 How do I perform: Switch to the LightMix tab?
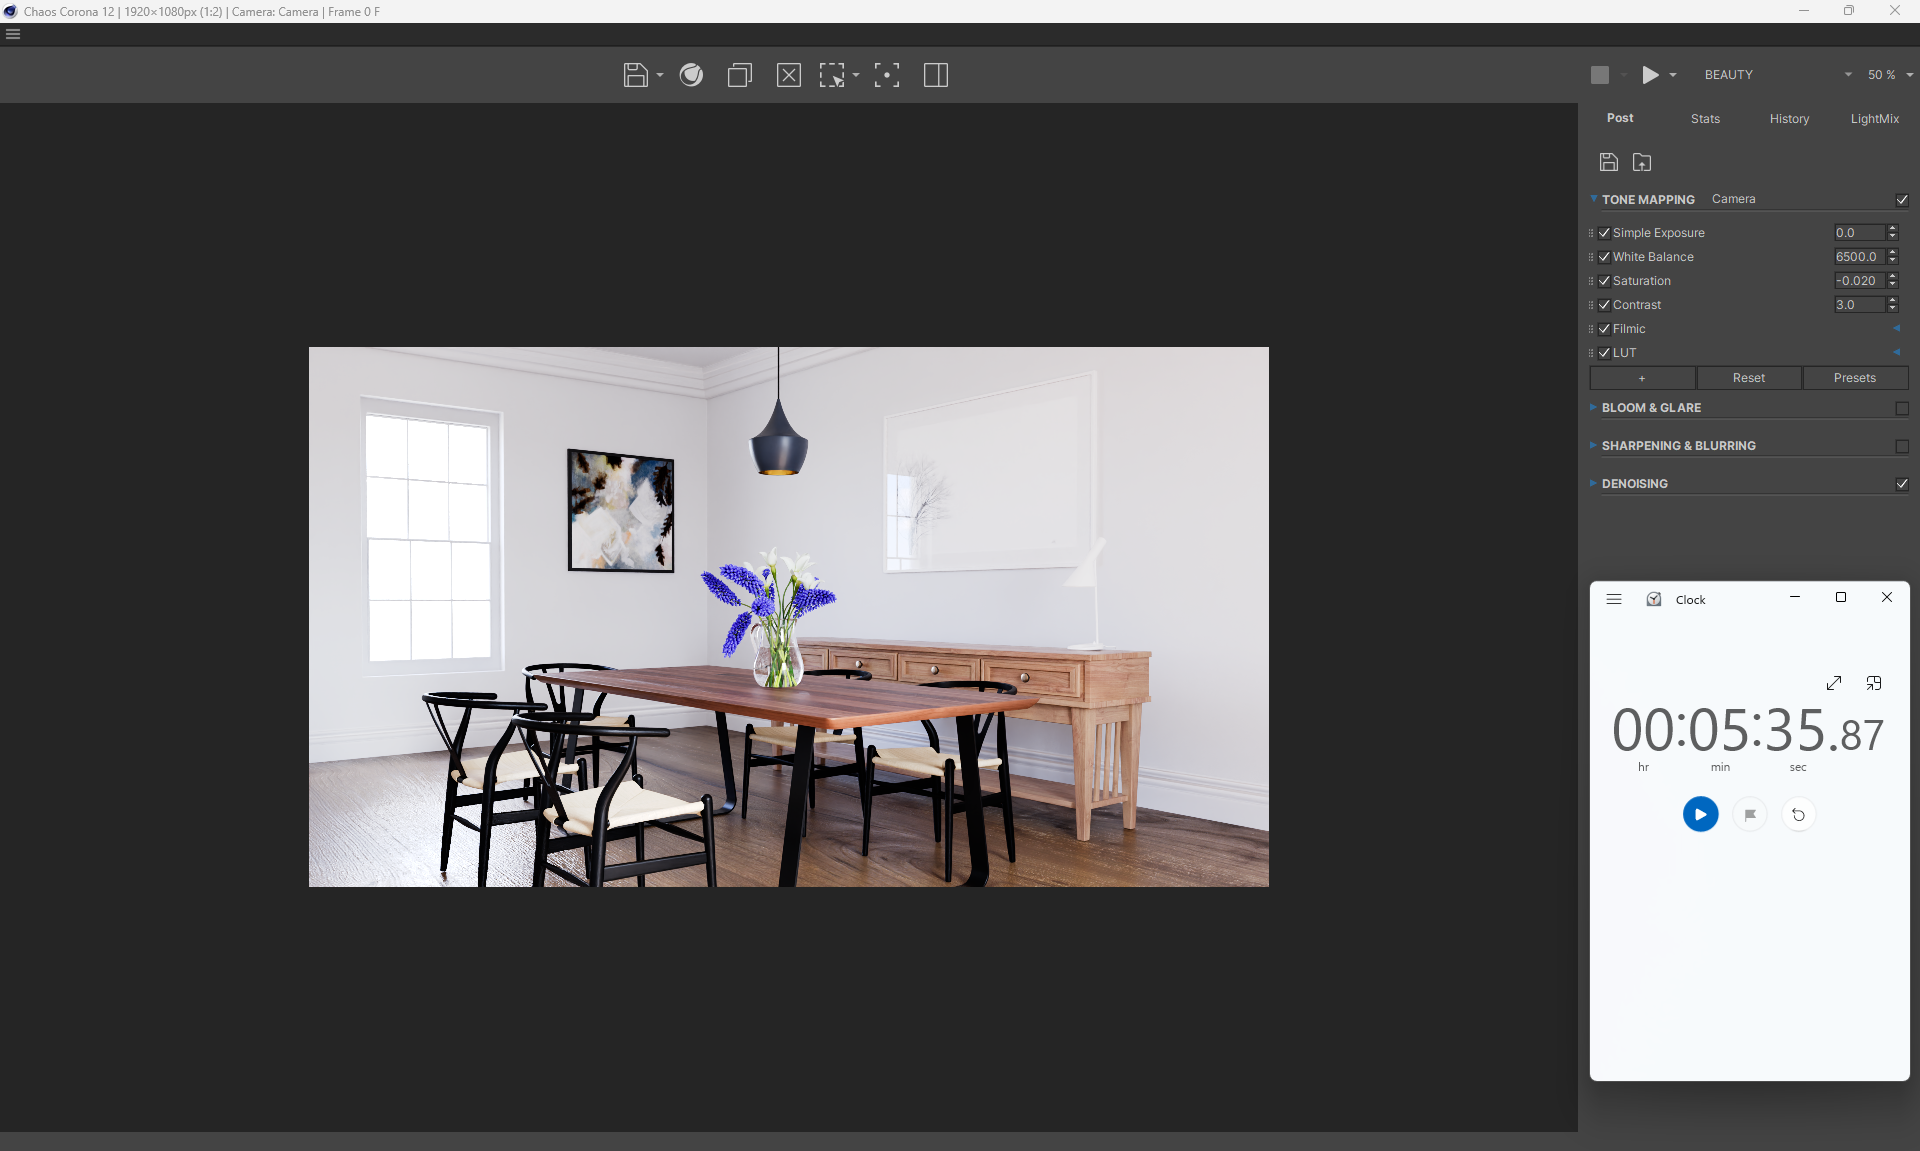1874,118
